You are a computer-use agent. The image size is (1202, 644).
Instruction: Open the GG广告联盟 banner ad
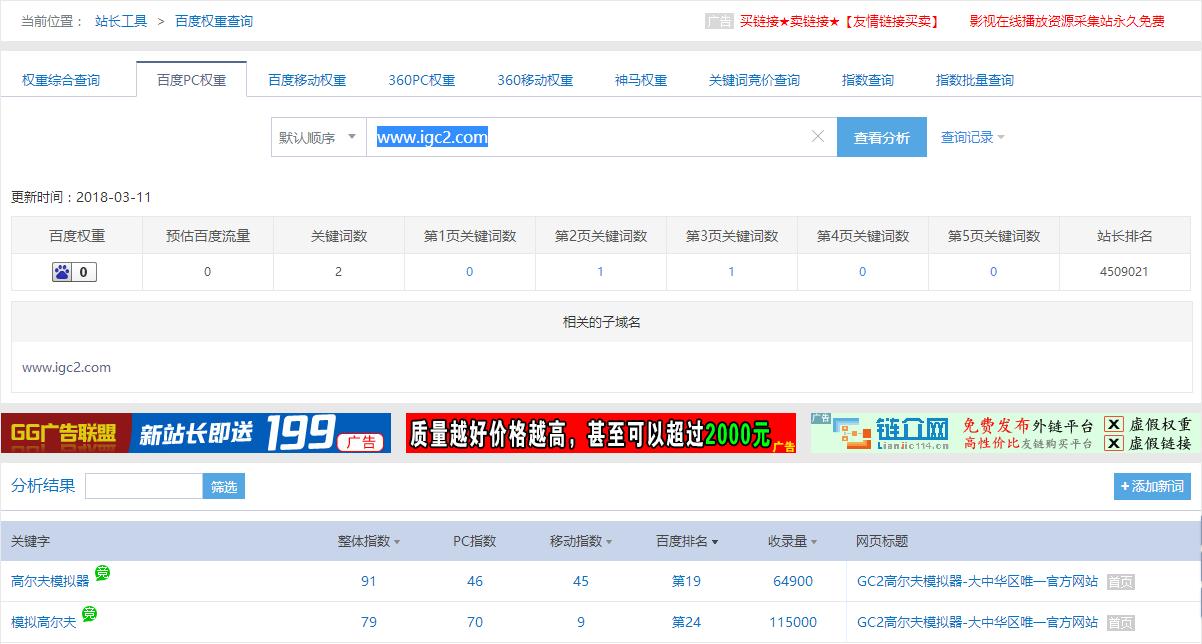tap(196, 433)
